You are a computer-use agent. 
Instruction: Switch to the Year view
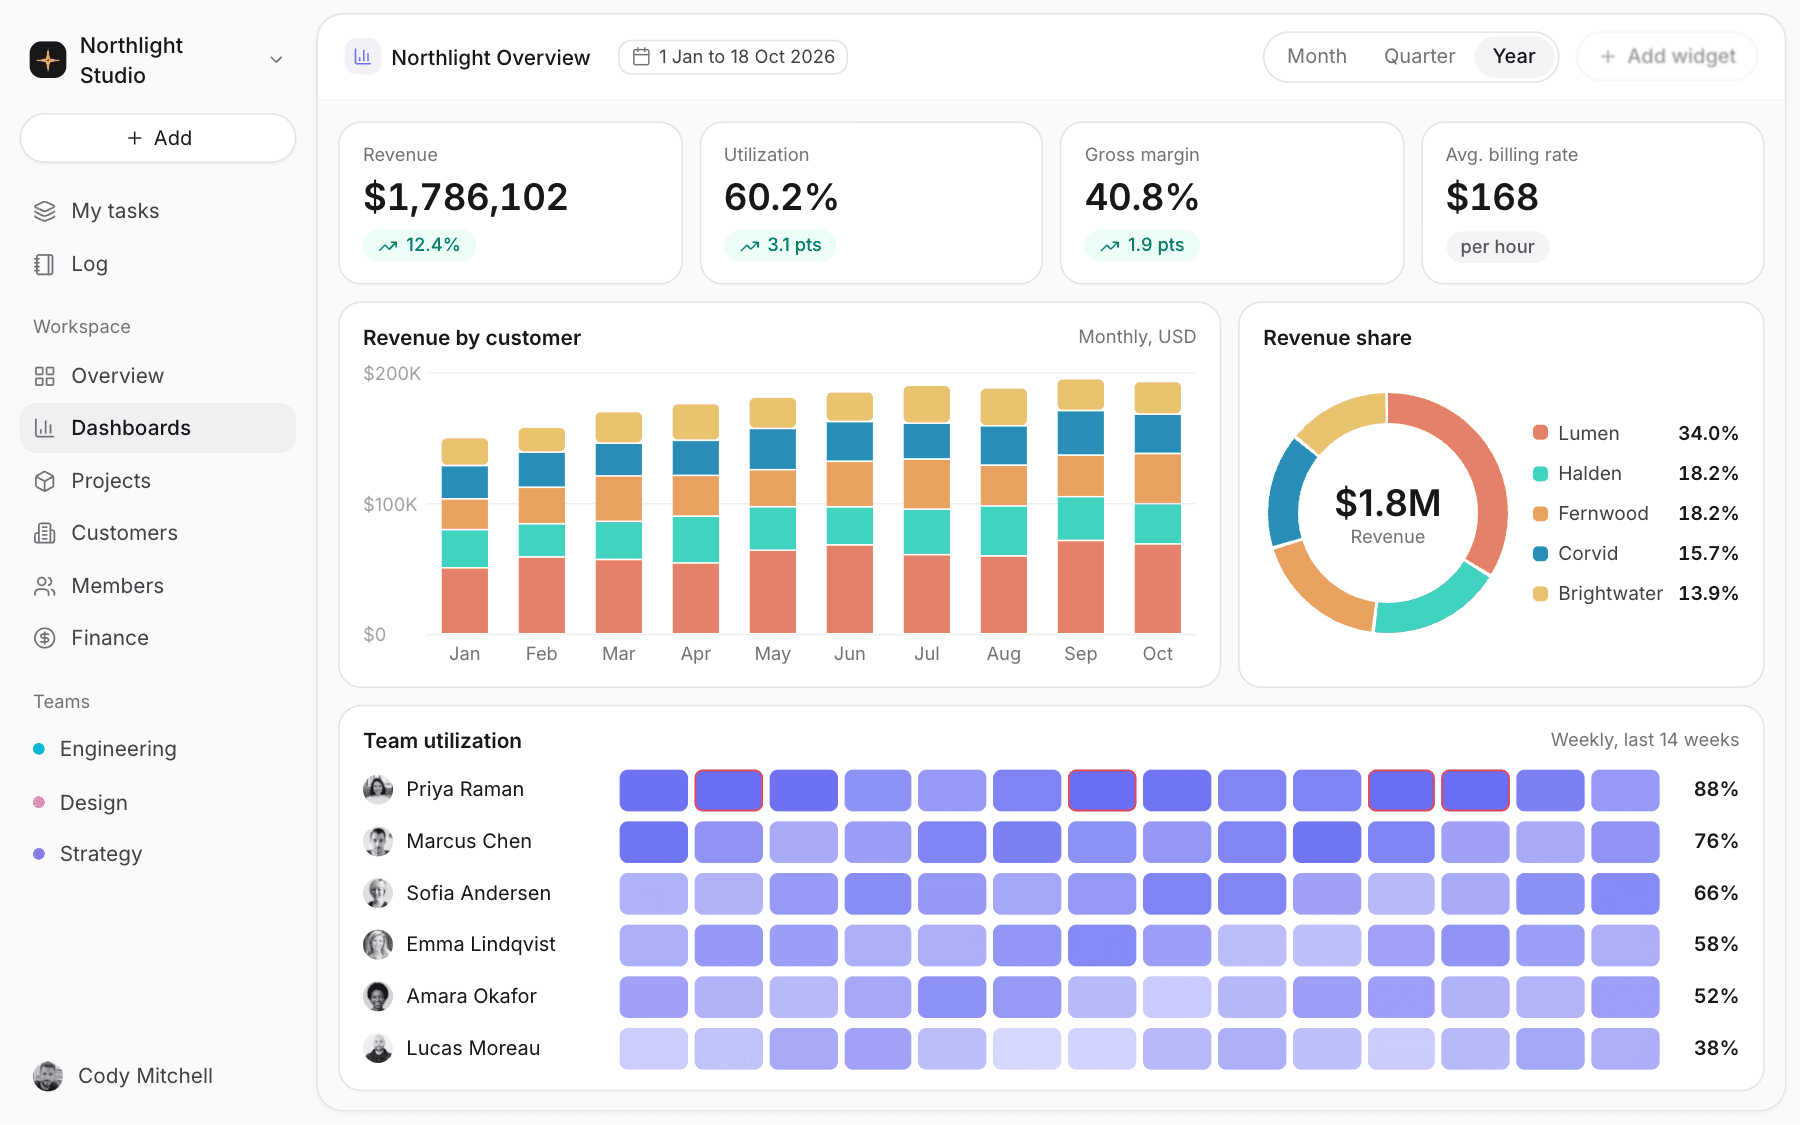(1514, 57)
